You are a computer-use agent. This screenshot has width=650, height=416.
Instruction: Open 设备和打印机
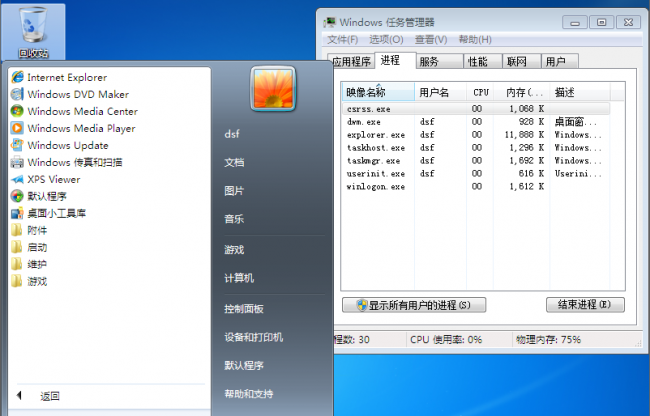pyautogui.click(x=254, y=337)
